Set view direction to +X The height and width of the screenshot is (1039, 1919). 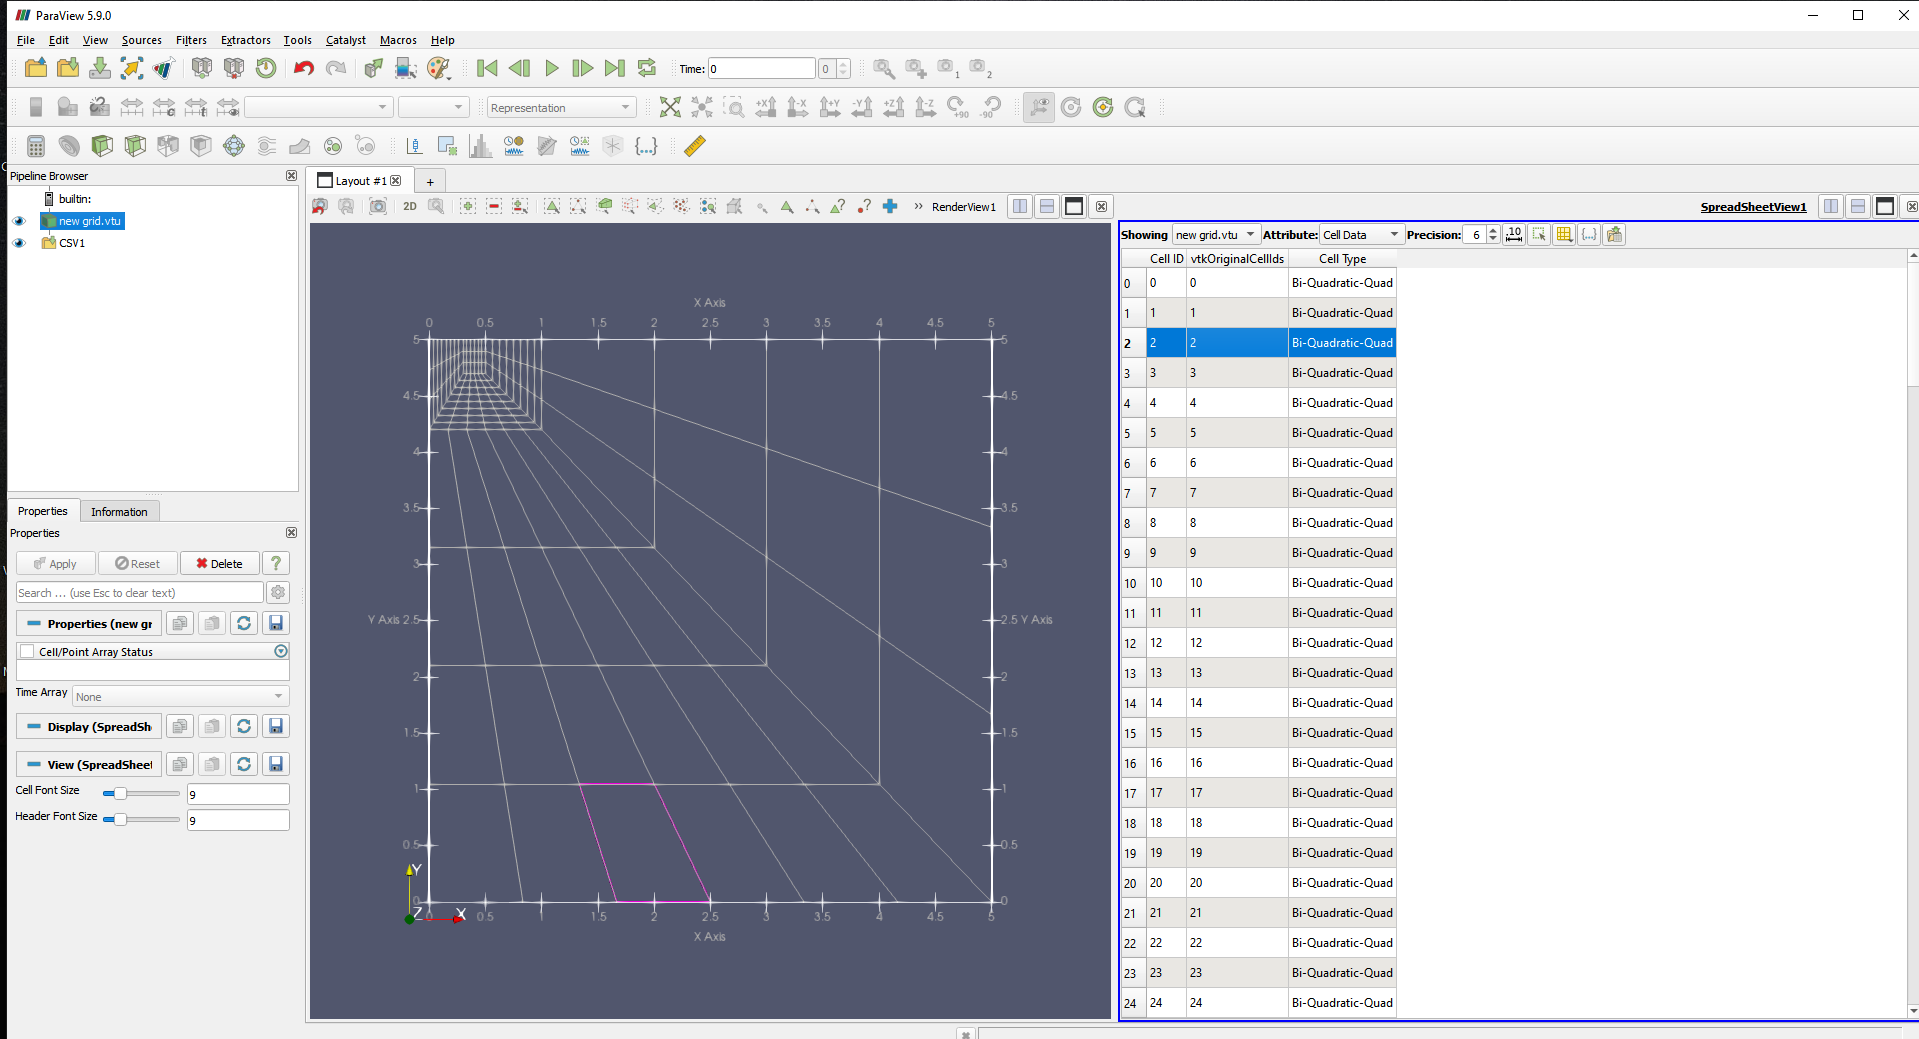coord(766,107)
